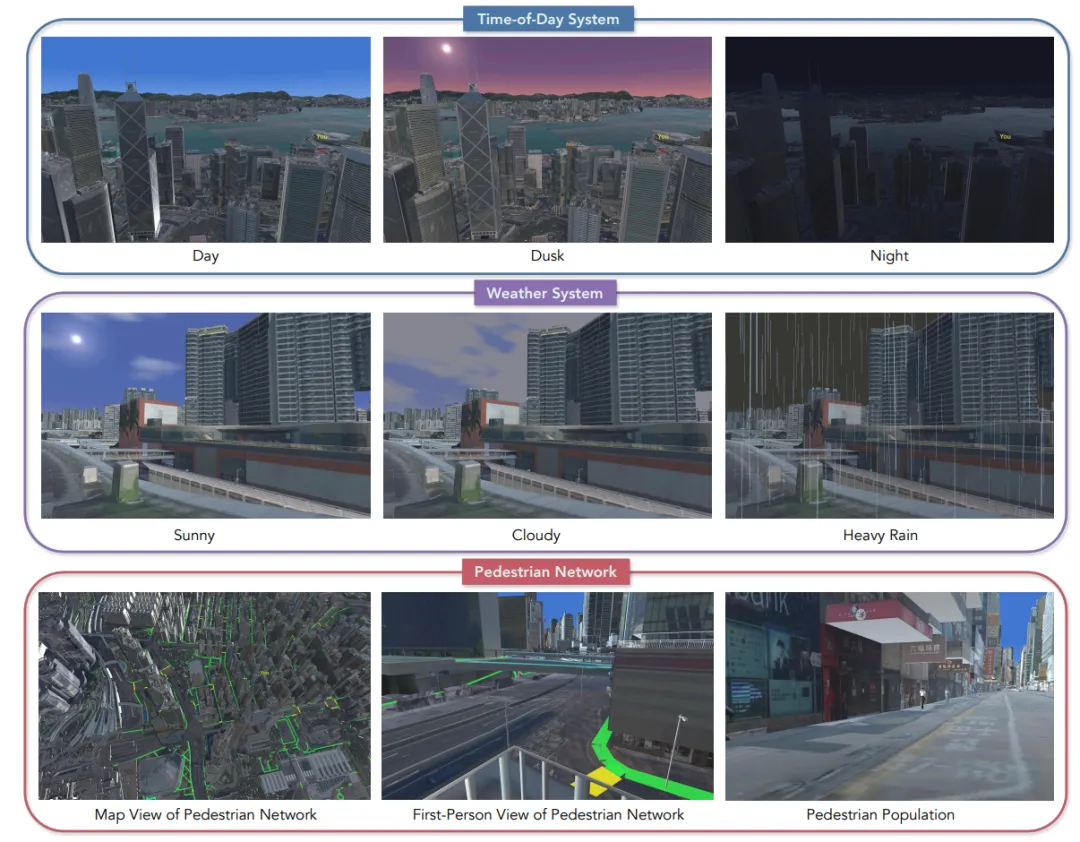Open the Map View of Pedestrian Network image
1080x842 pixels.
point(205,696)
